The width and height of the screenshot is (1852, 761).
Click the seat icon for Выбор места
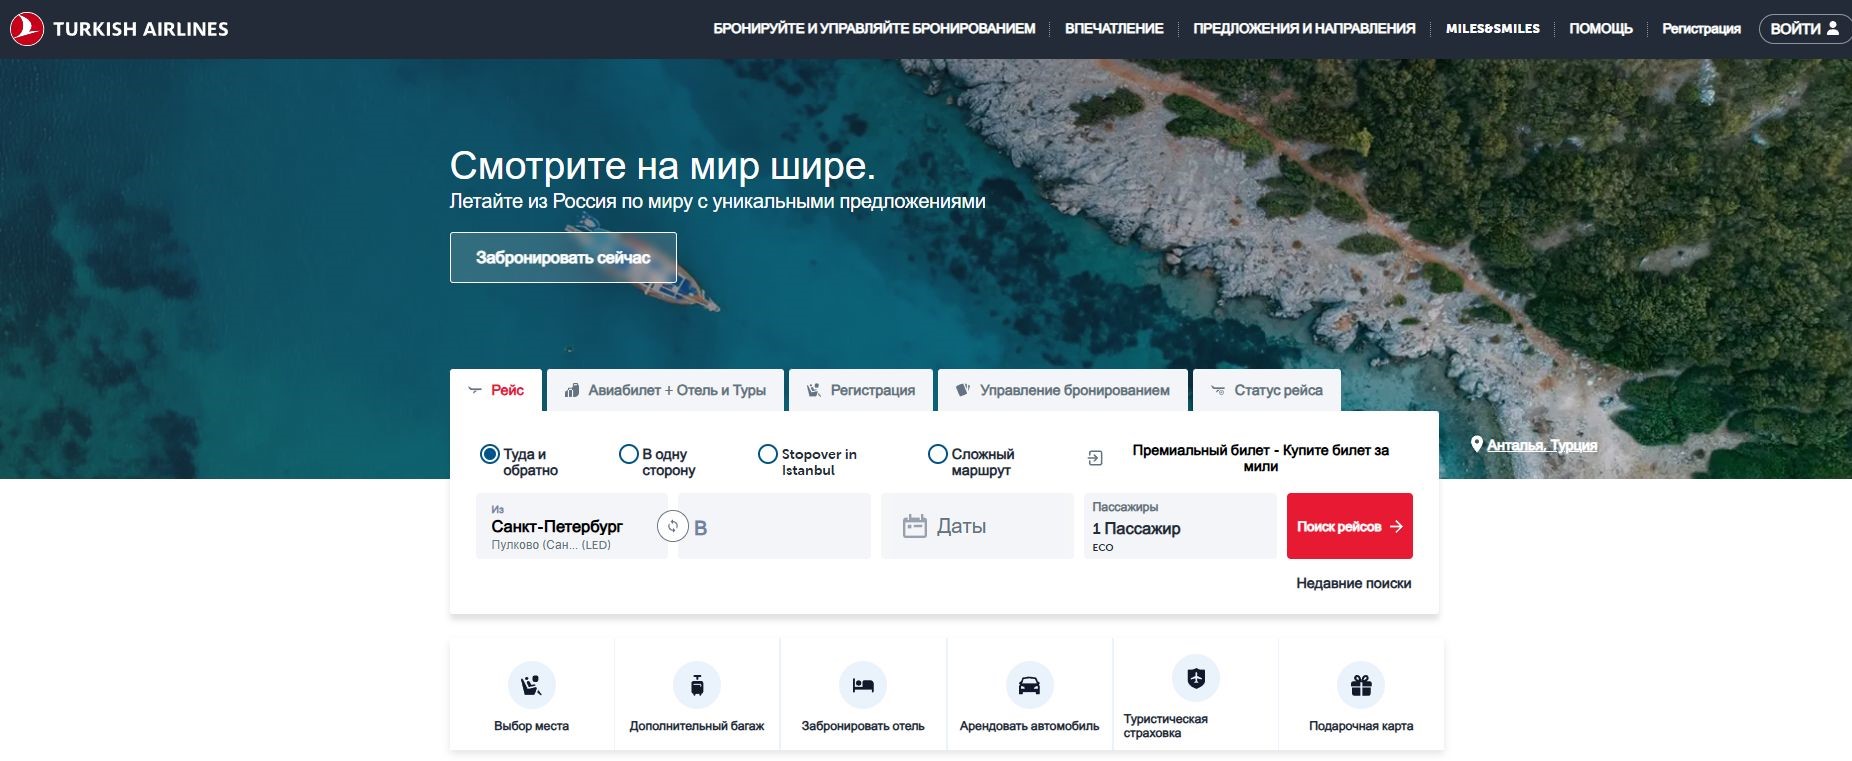(531, 685)
